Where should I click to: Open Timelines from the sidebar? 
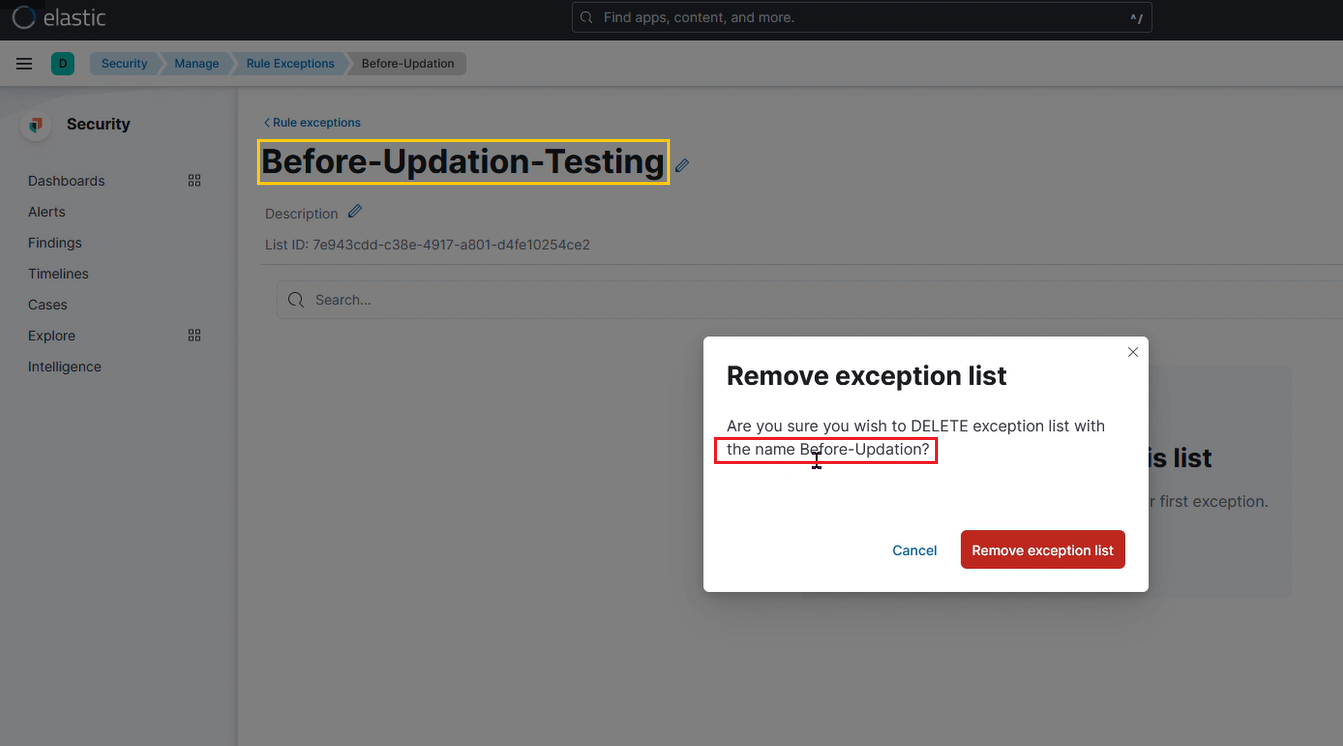click(58, 273)
